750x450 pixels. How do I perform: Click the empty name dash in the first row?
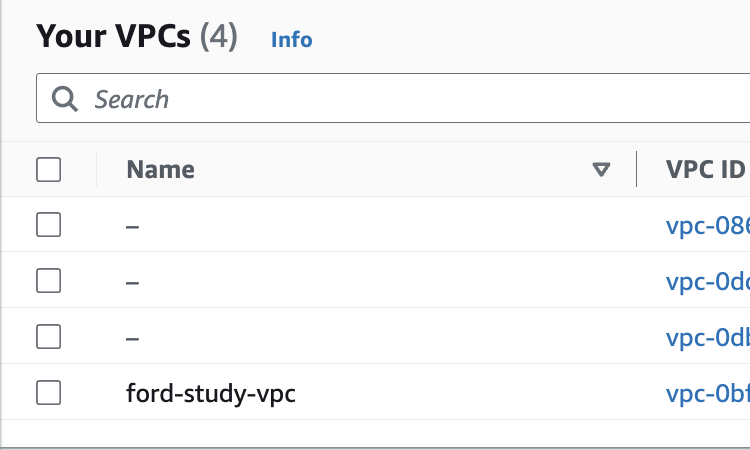[x=132, y=227]
